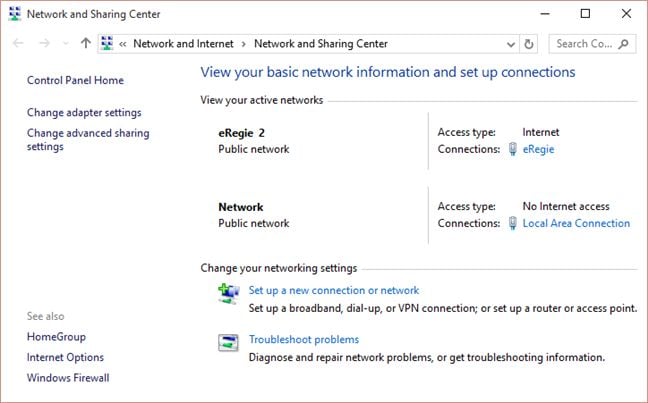The height and width of the screenshot is (403, 648).
Task: Go up one level with Up arrow
Action: (x=86, y=43)
